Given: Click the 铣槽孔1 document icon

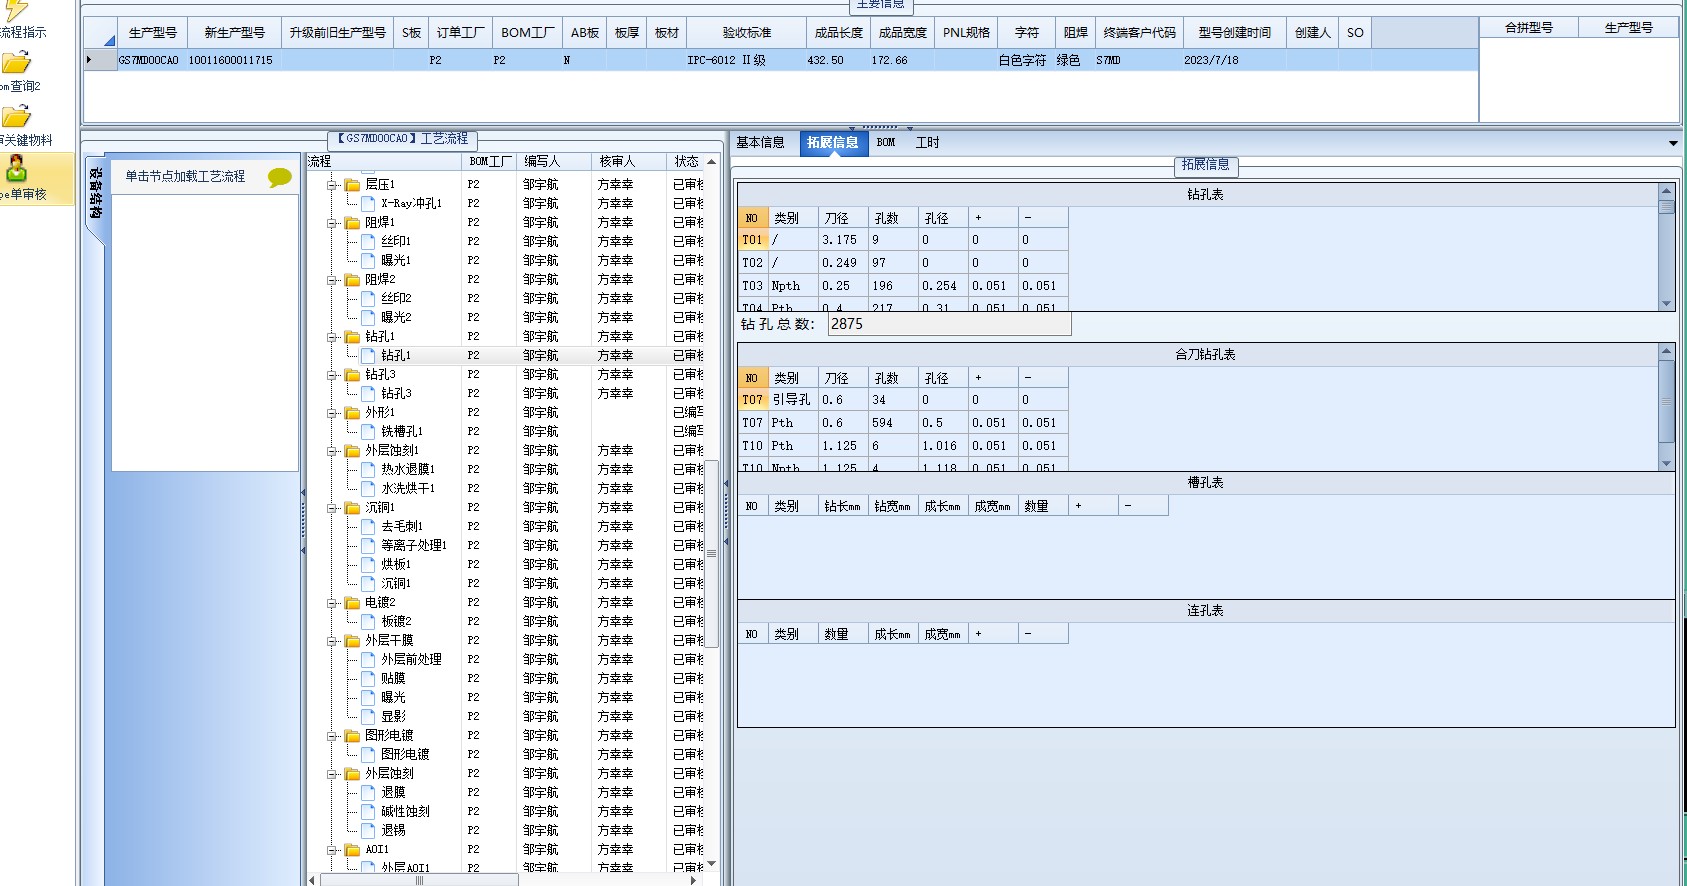Looking at the screenshot, I should (368, 431).
